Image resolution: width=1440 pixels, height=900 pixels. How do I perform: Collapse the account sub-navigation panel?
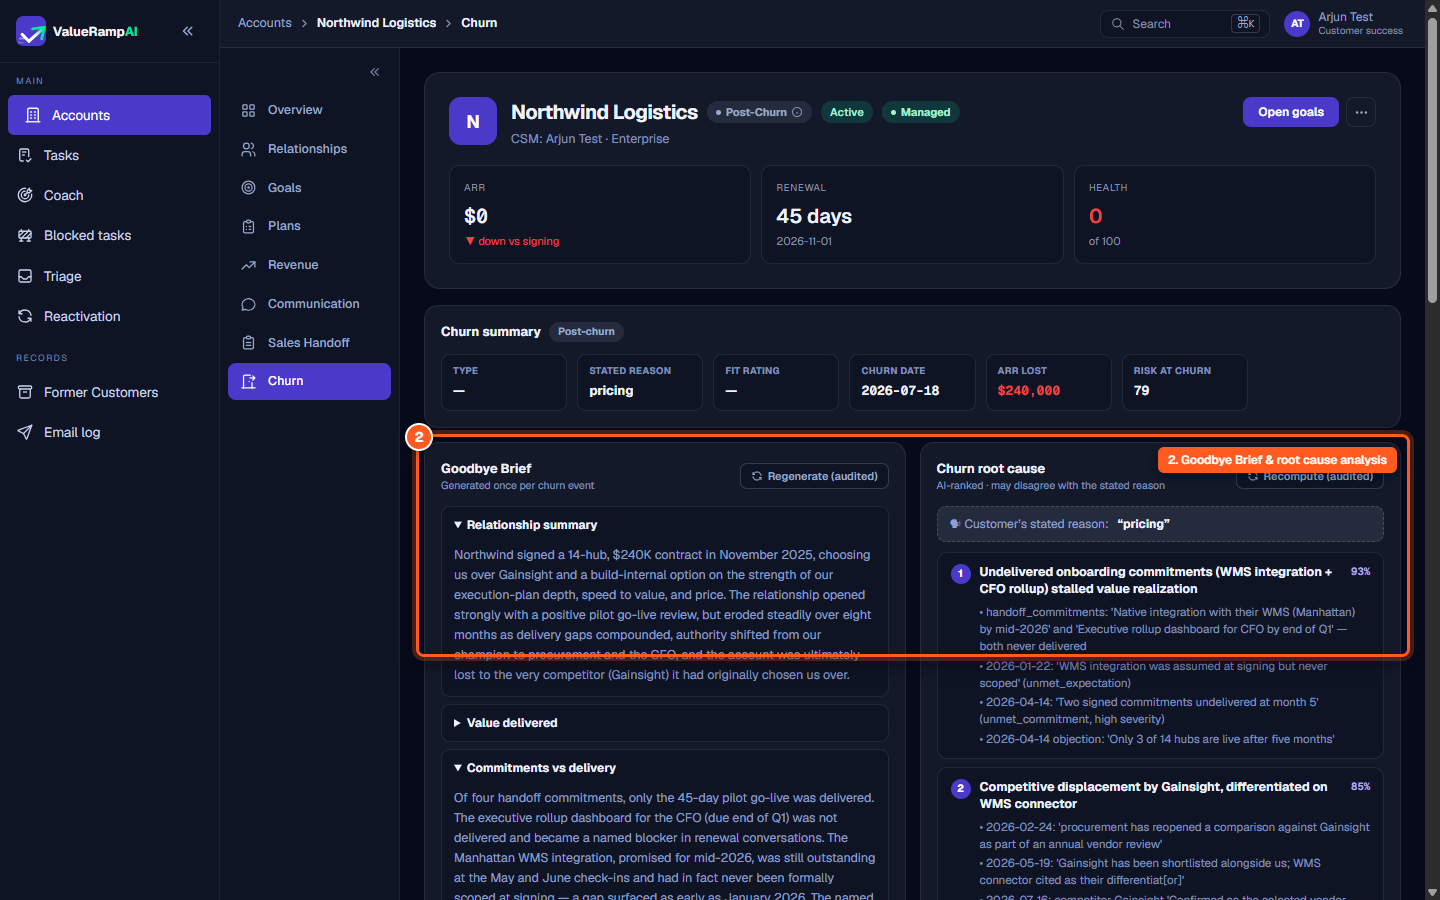coord(375,72)
